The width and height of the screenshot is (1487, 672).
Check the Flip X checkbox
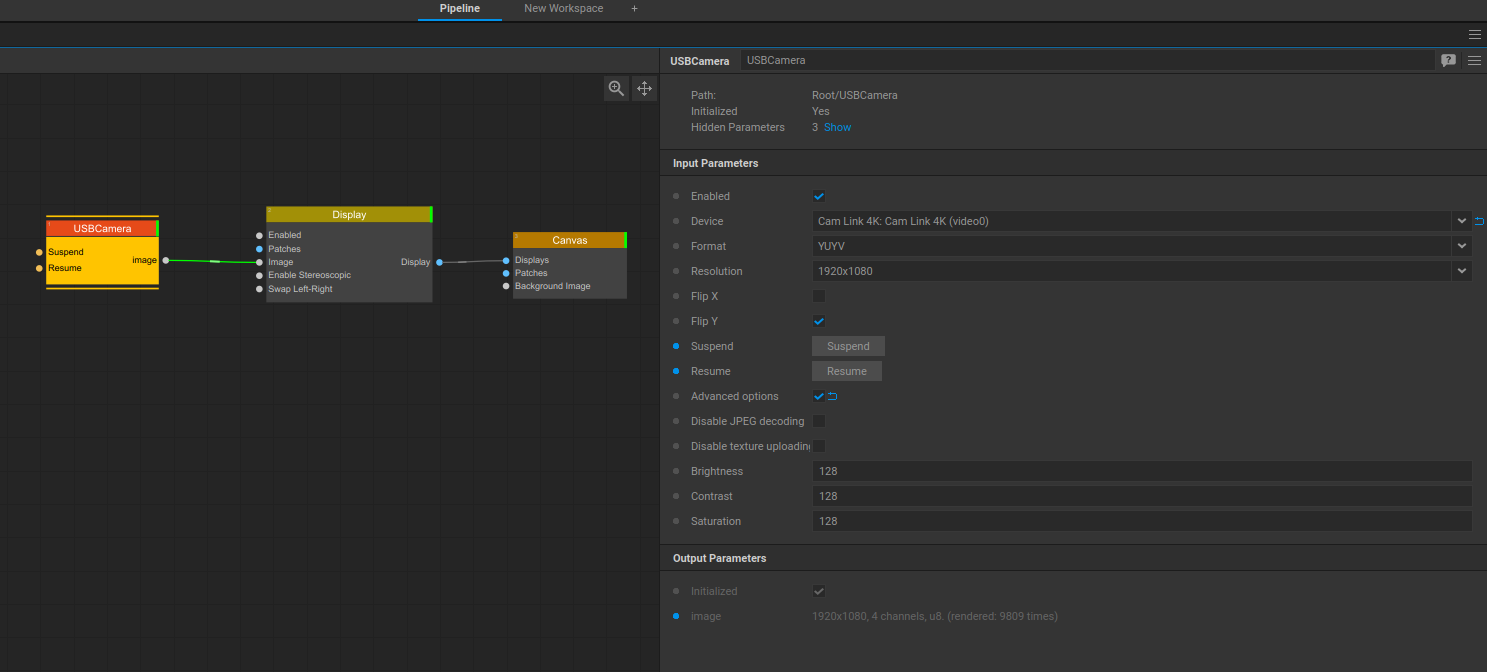click(x=819, y=296)
